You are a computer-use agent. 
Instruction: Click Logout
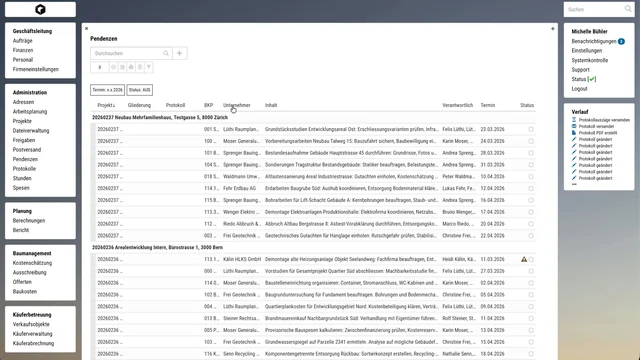[x=579, y=89]
